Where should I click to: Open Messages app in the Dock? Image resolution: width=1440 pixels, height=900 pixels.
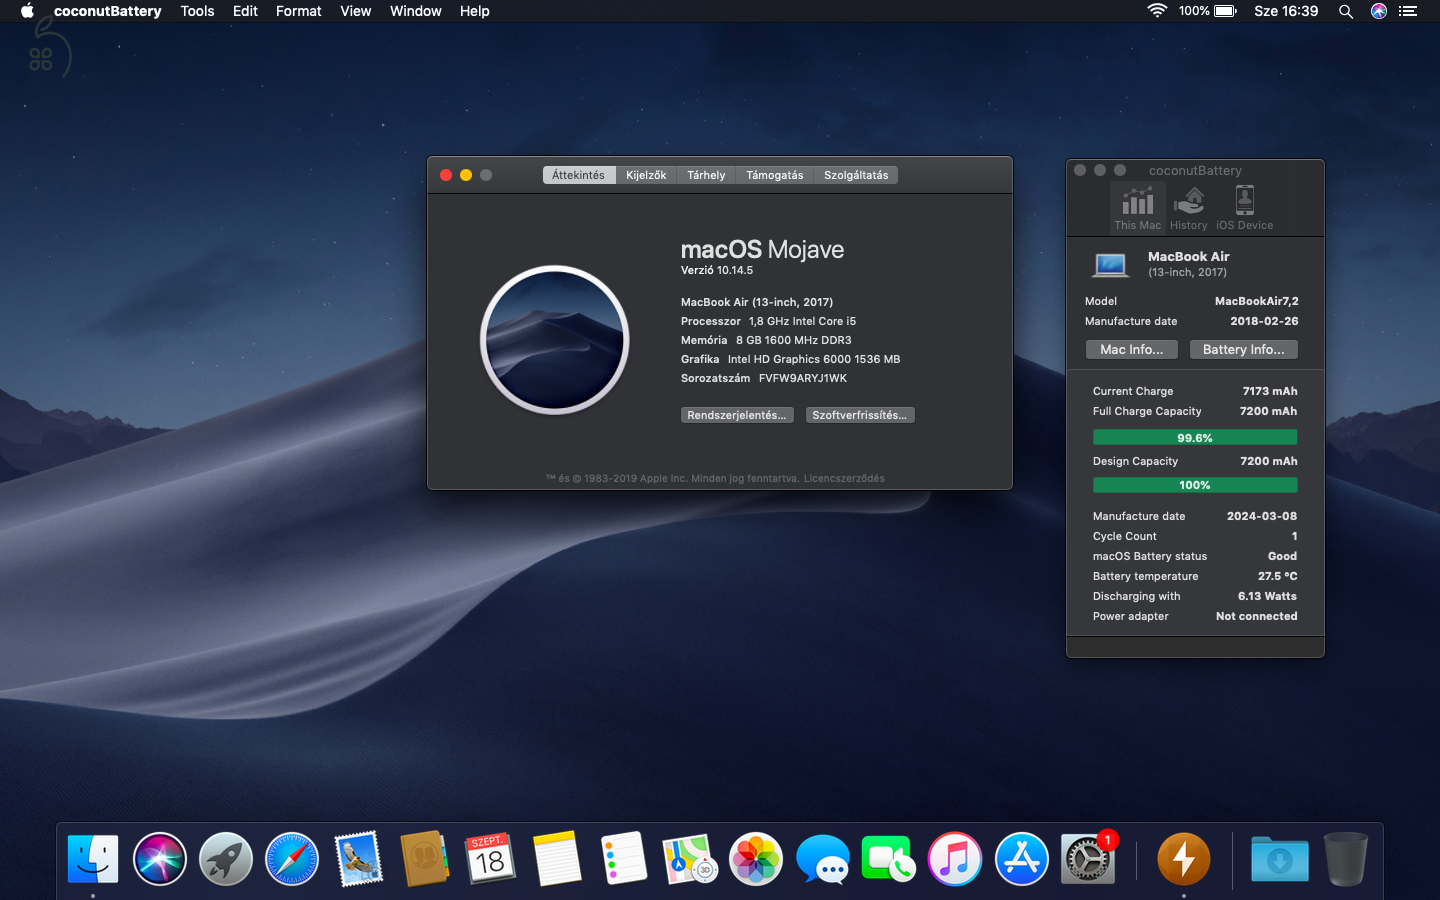[x=823, y=859]
